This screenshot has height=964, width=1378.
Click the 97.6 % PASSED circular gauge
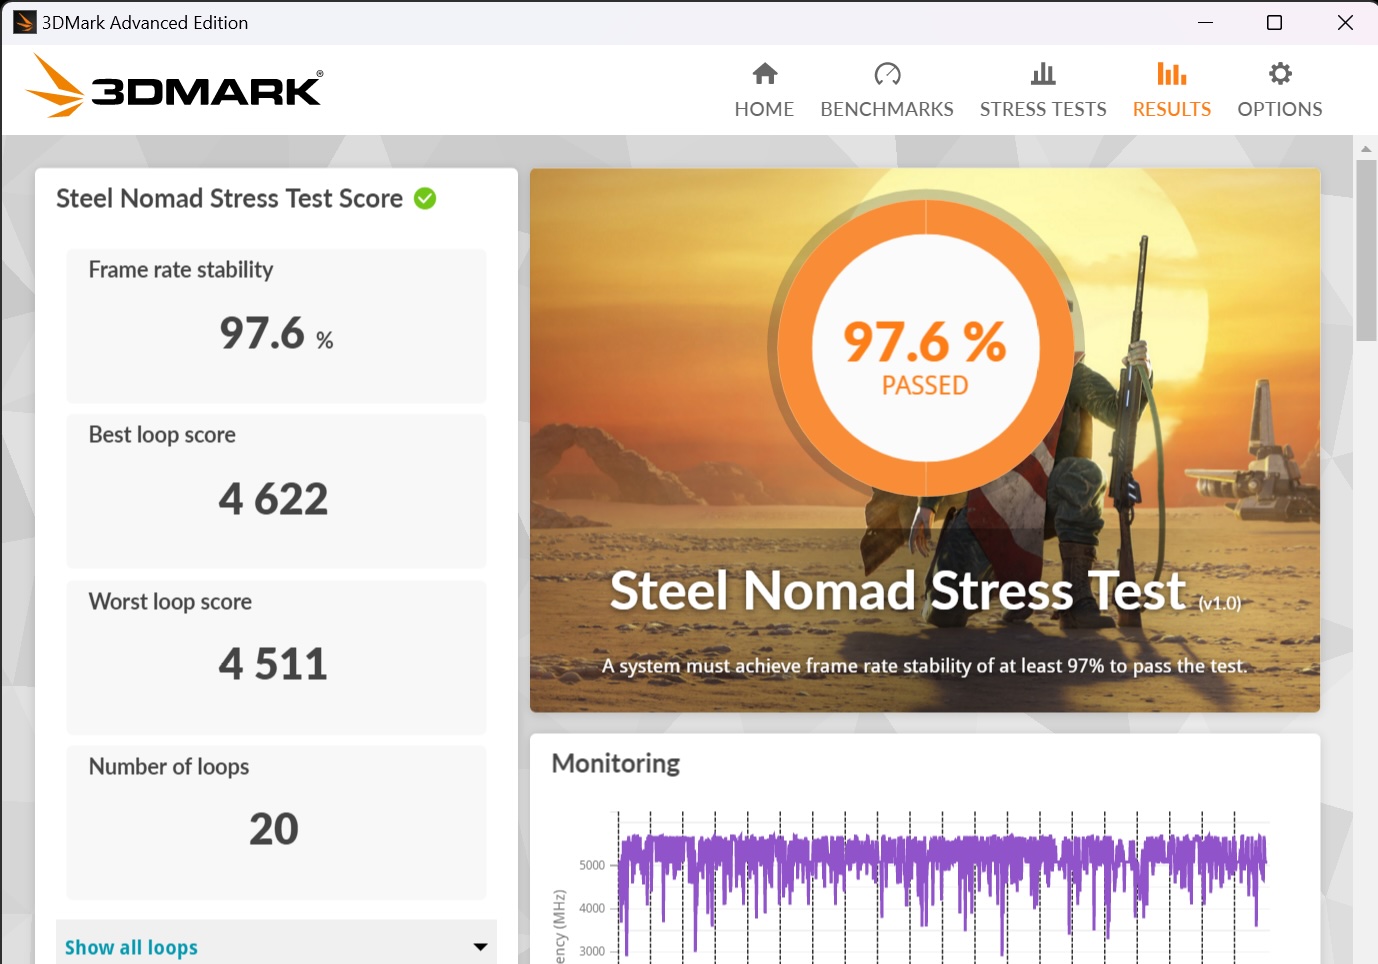point(925,348)
